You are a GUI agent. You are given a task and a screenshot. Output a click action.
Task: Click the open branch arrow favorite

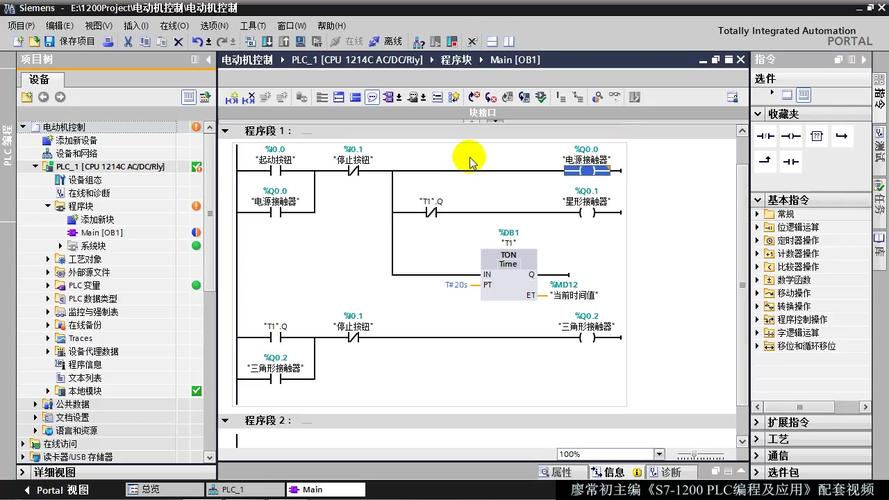pos(842,136)
